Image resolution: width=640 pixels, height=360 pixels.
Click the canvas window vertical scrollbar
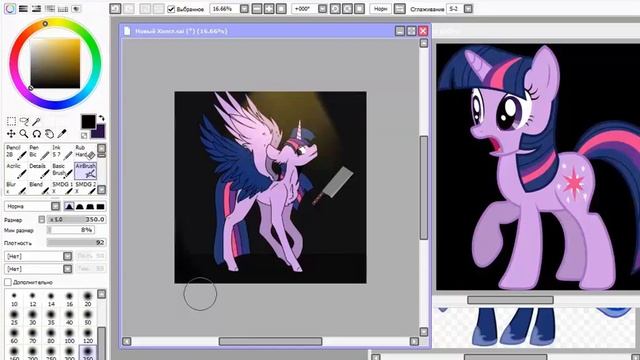(x=424, y=188)
